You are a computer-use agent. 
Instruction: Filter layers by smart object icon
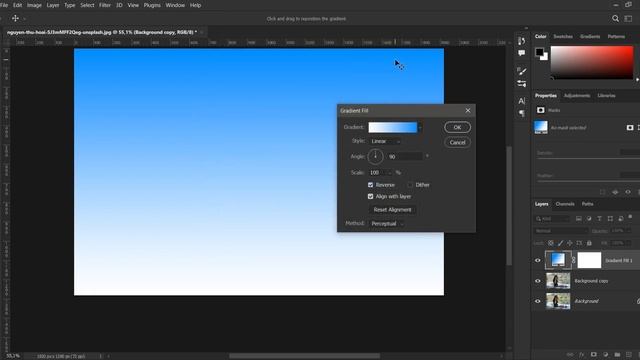[620, 219]
